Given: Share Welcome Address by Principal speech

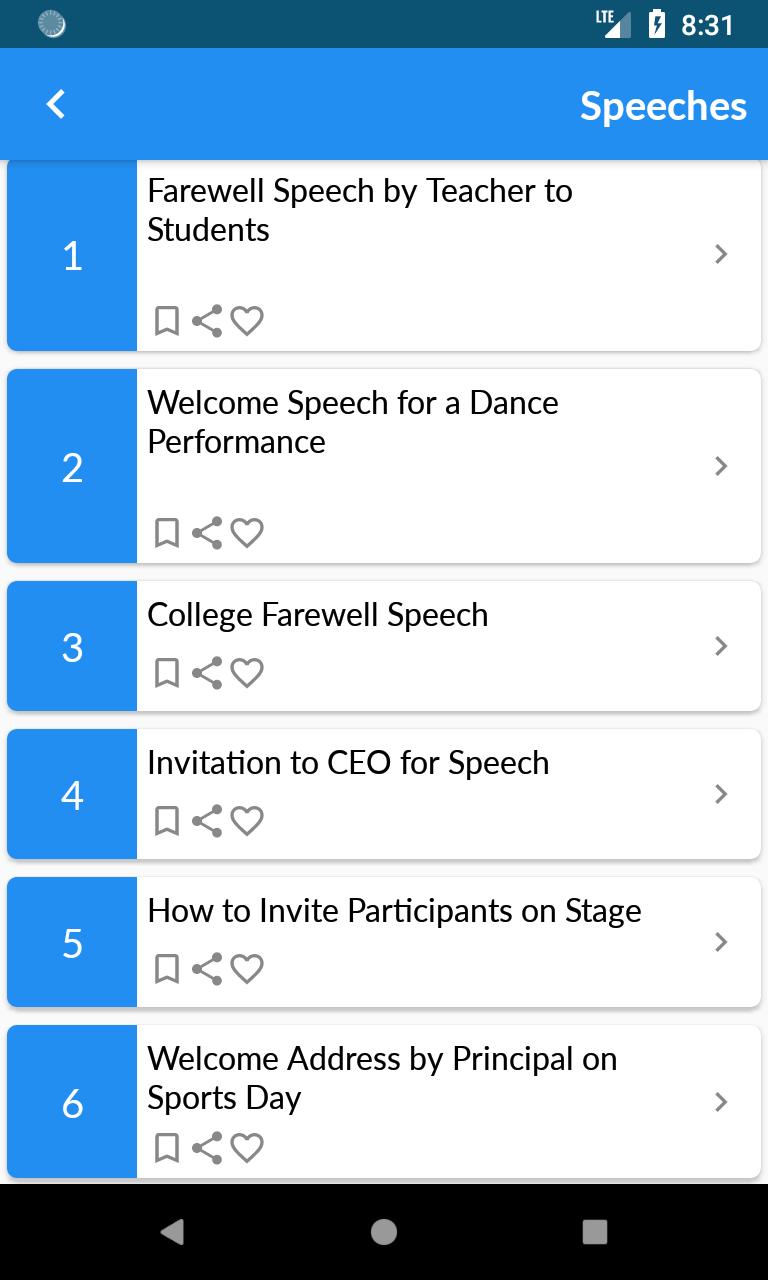Looking at the screenshot, I should click(207, 1147).
